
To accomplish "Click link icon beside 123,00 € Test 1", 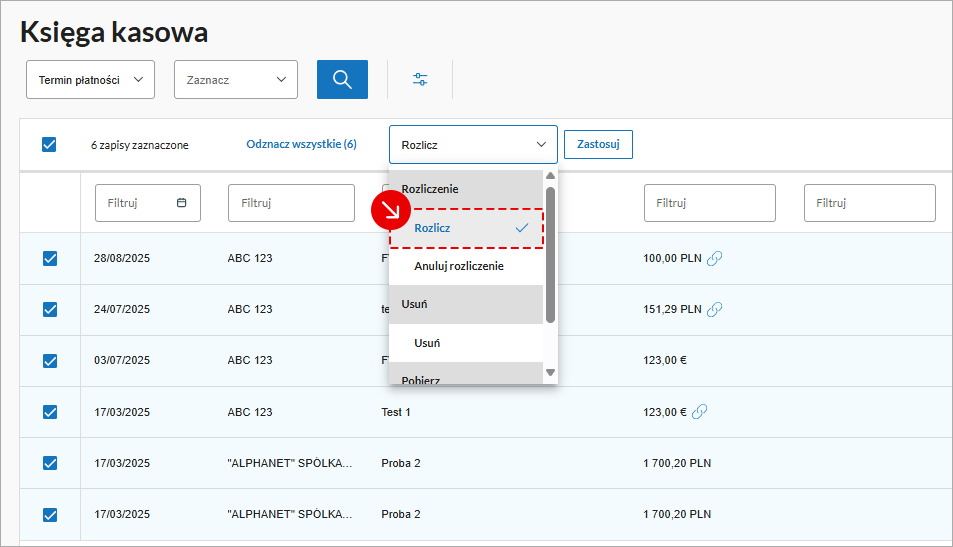I will pyautogui.click(x=700, y=412).
